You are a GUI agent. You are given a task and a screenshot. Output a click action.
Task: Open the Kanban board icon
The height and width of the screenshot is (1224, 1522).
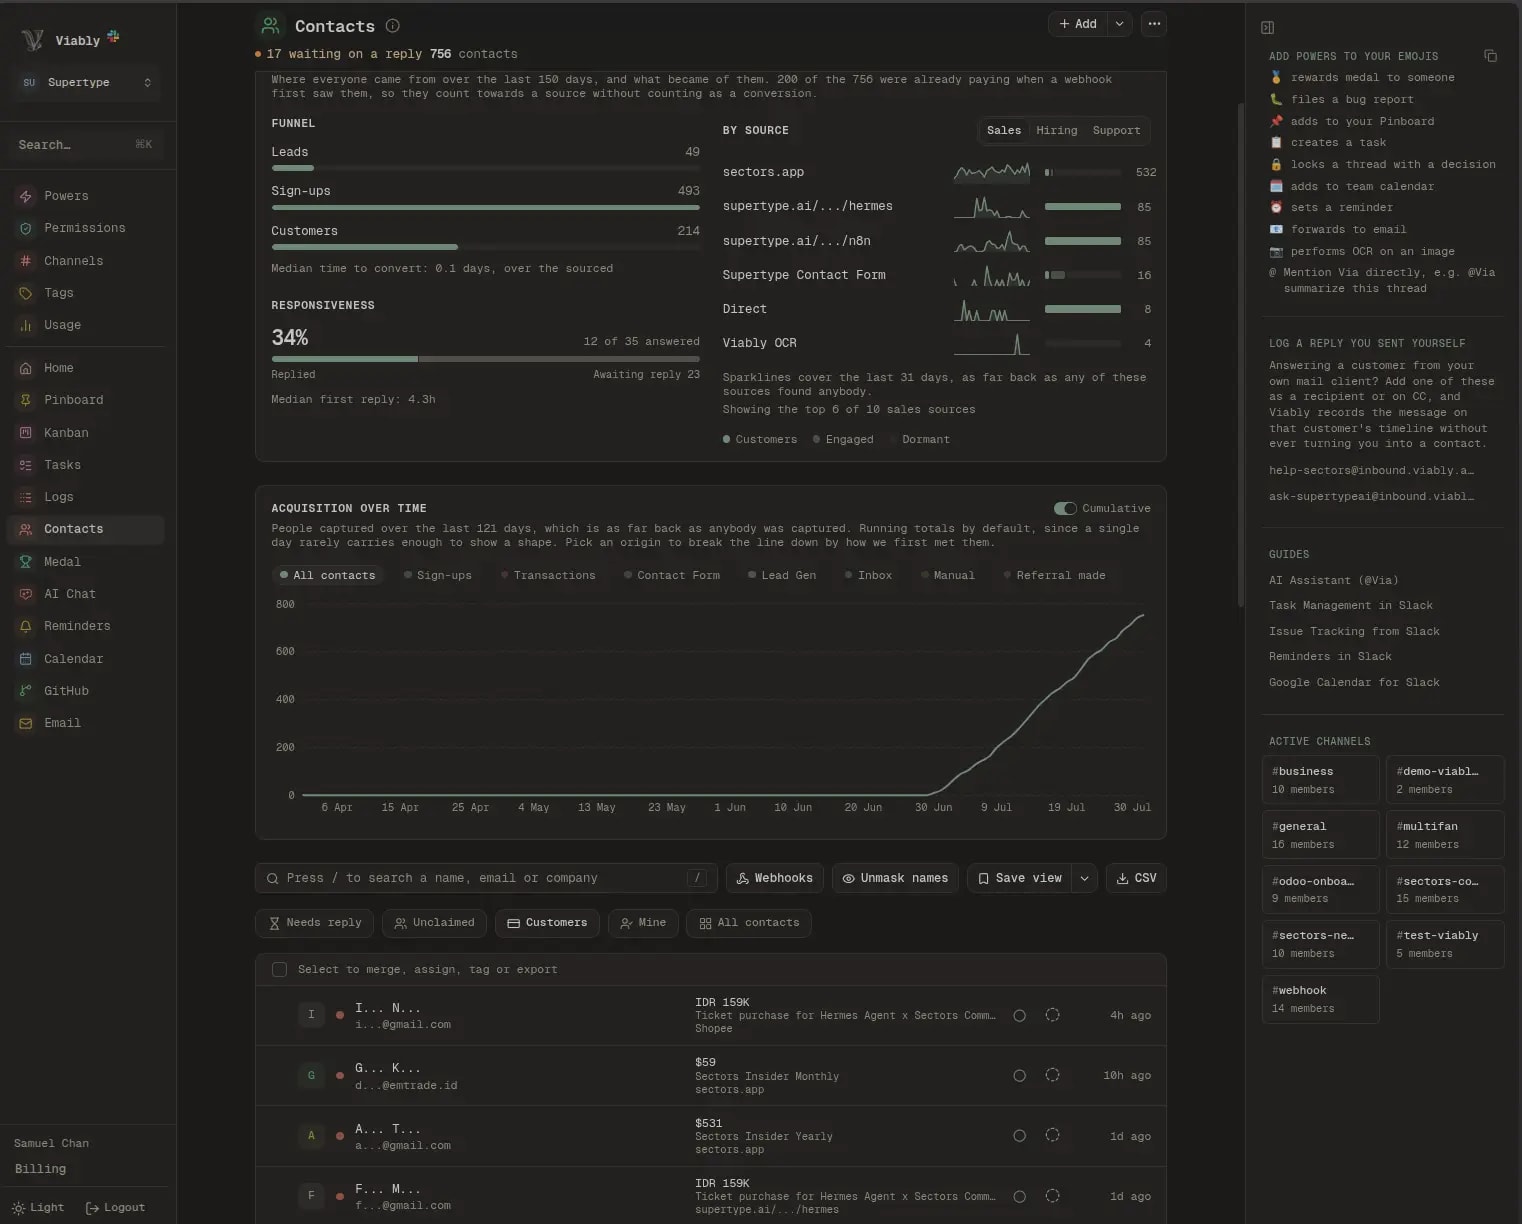(x=26, y=433)
